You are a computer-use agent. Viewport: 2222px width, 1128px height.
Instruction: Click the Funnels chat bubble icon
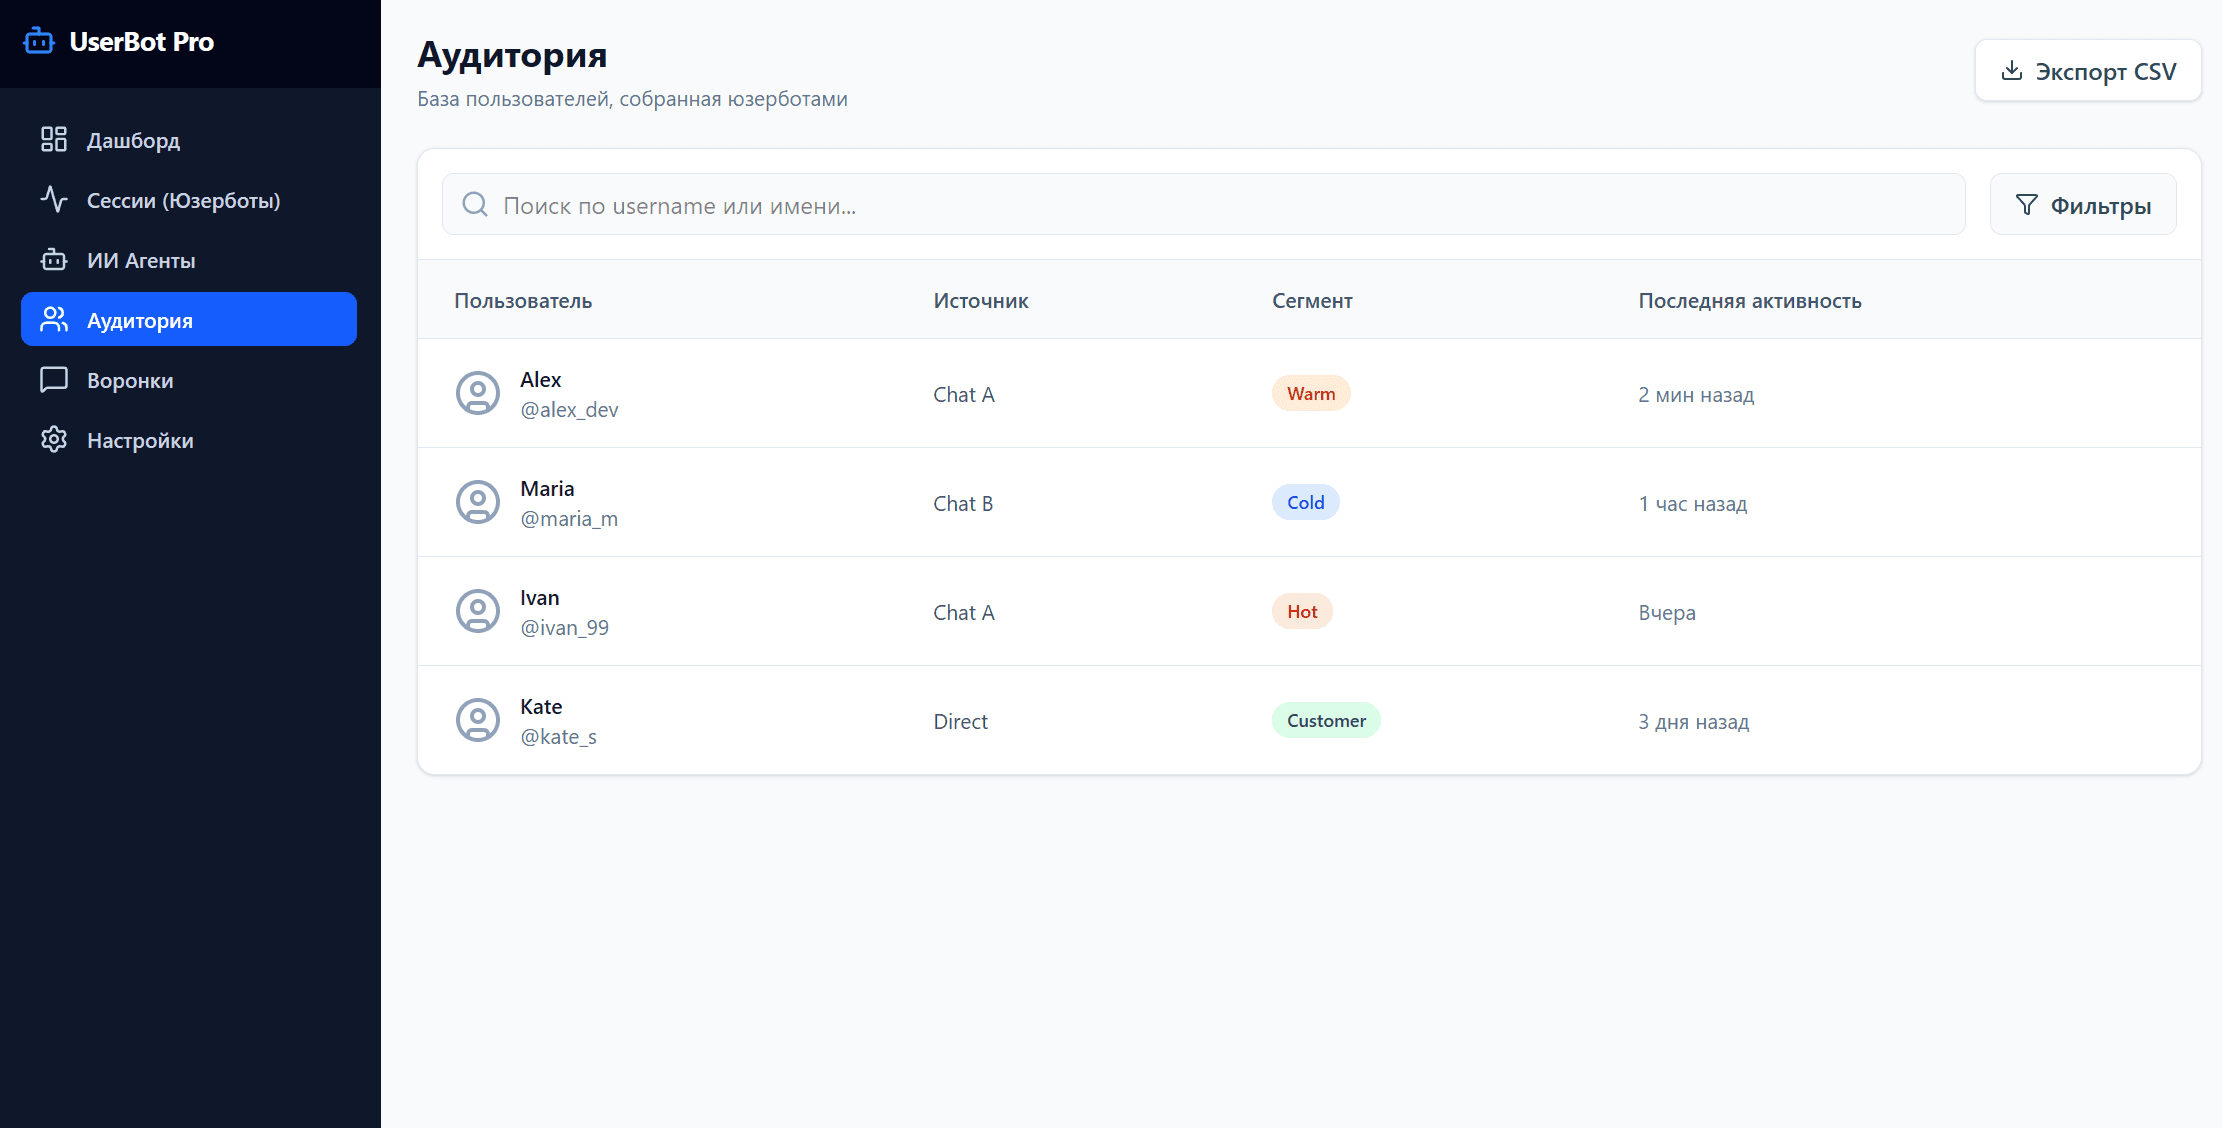pos(54,379)
